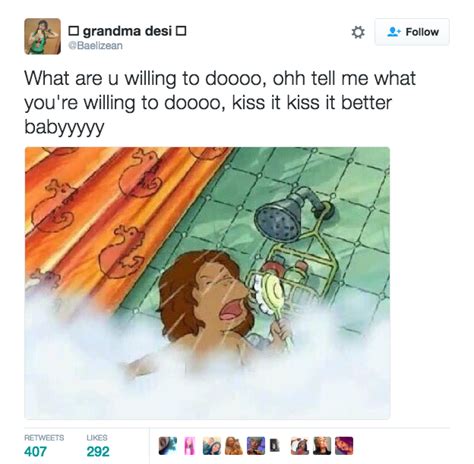Viewport: 474px width, 464px height.
Task: View the 292 likes count
Action: 98,452
